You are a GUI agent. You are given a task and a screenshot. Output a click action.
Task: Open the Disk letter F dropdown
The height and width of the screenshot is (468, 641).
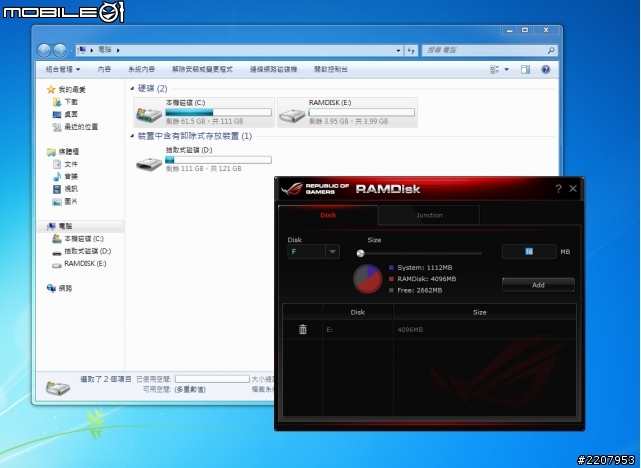pos(332,251)
